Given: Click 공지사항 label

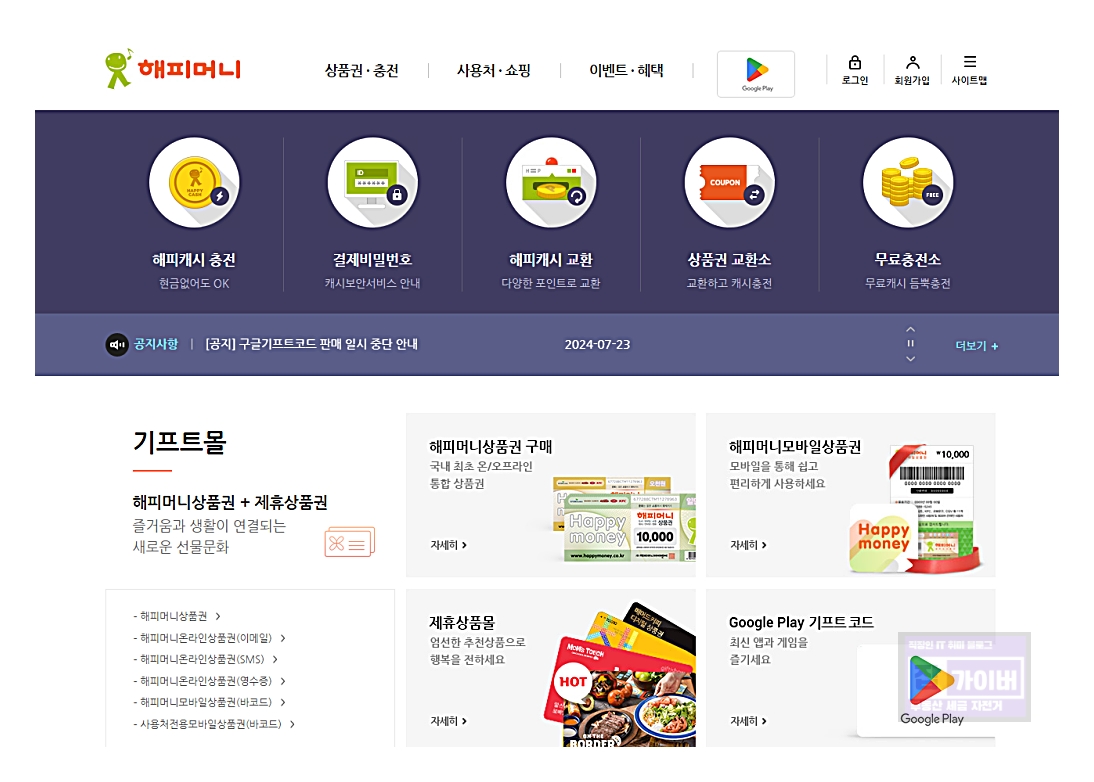Looking at the screenshot, I should (x=156, y=345).
